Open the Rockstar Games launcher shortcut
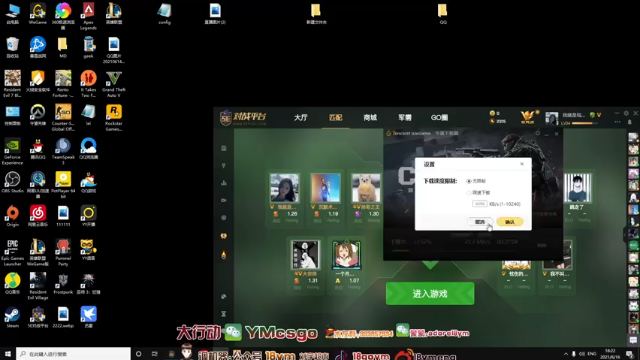Screen dimensions: 640x360 pyautogui.click(x=113, y=117)
